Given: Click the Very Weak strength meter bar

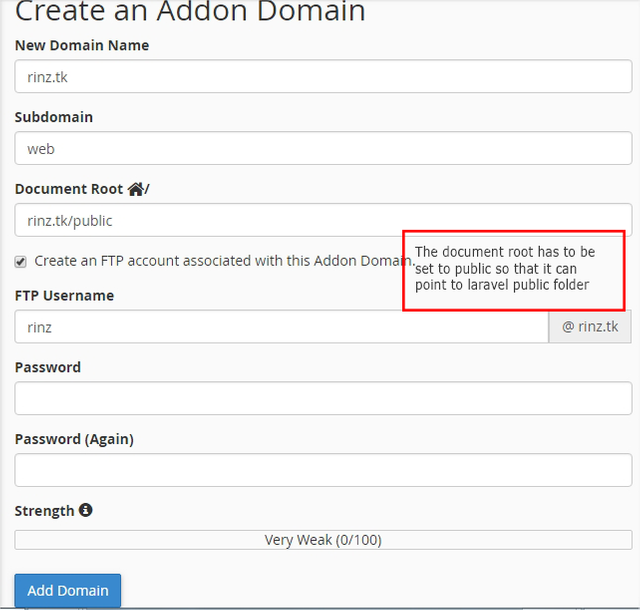Looking at the screenshot, I should click(x=323, y=540).
